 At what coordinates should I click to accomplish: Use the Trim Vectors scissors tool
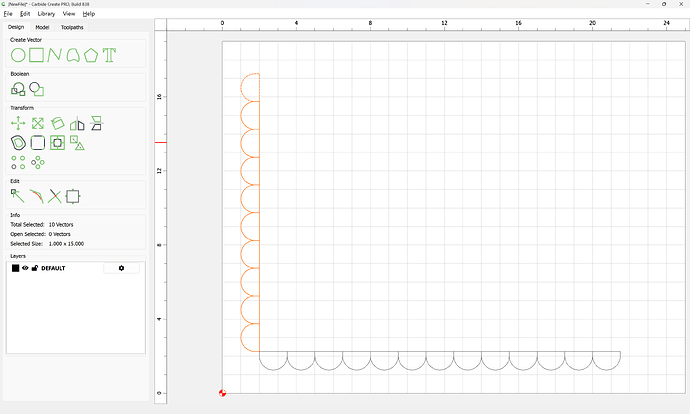(55, 196)
